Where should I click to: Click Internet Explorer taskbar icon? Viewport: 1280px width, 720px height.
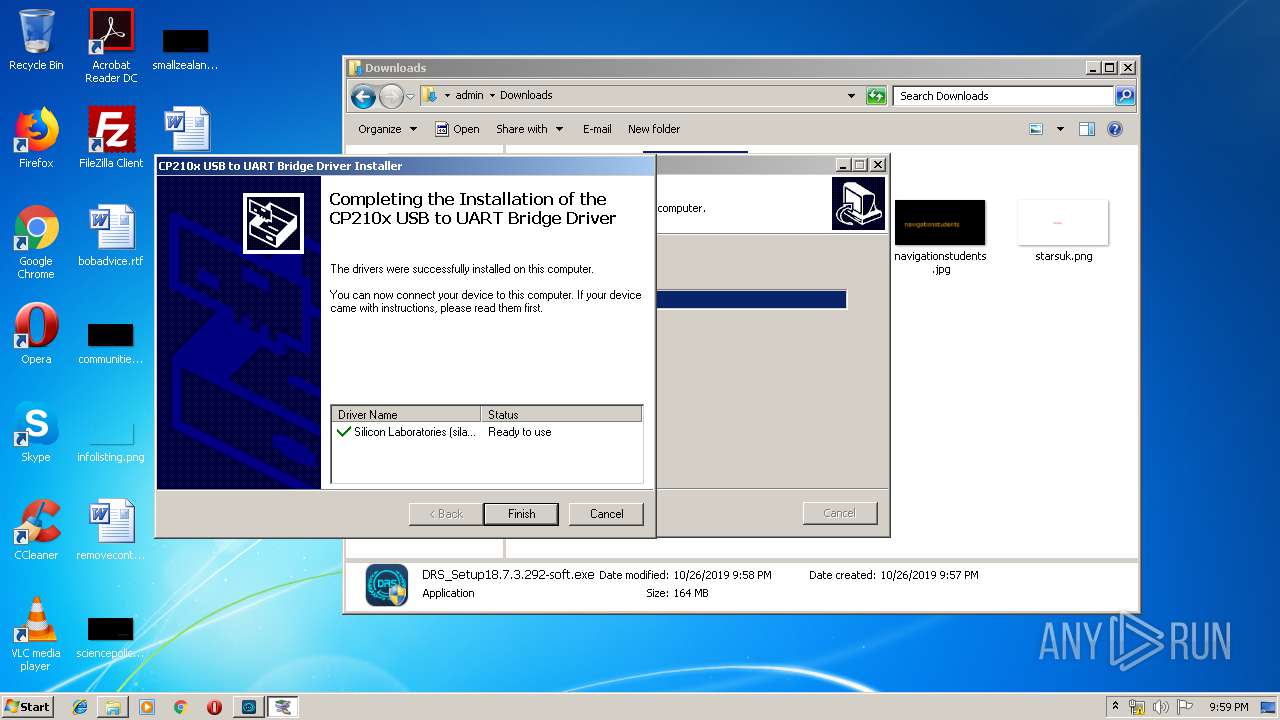tap(80, 707)
